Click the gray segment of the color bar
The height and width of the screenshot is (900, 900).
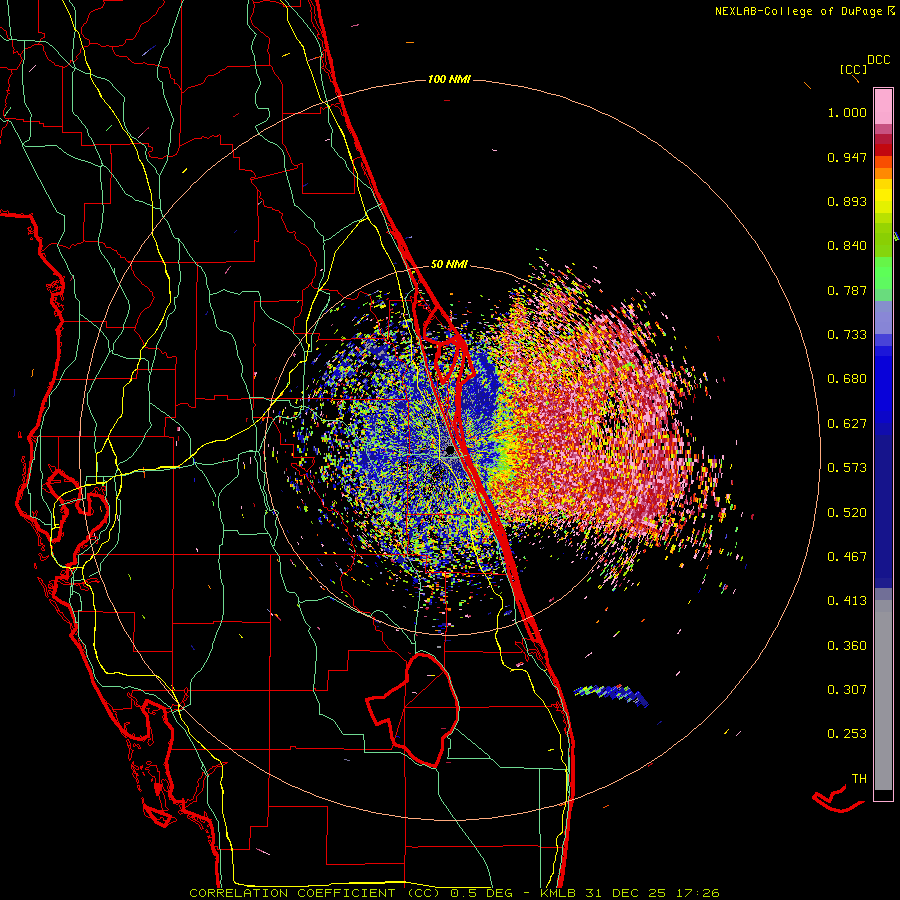point(883,695)
